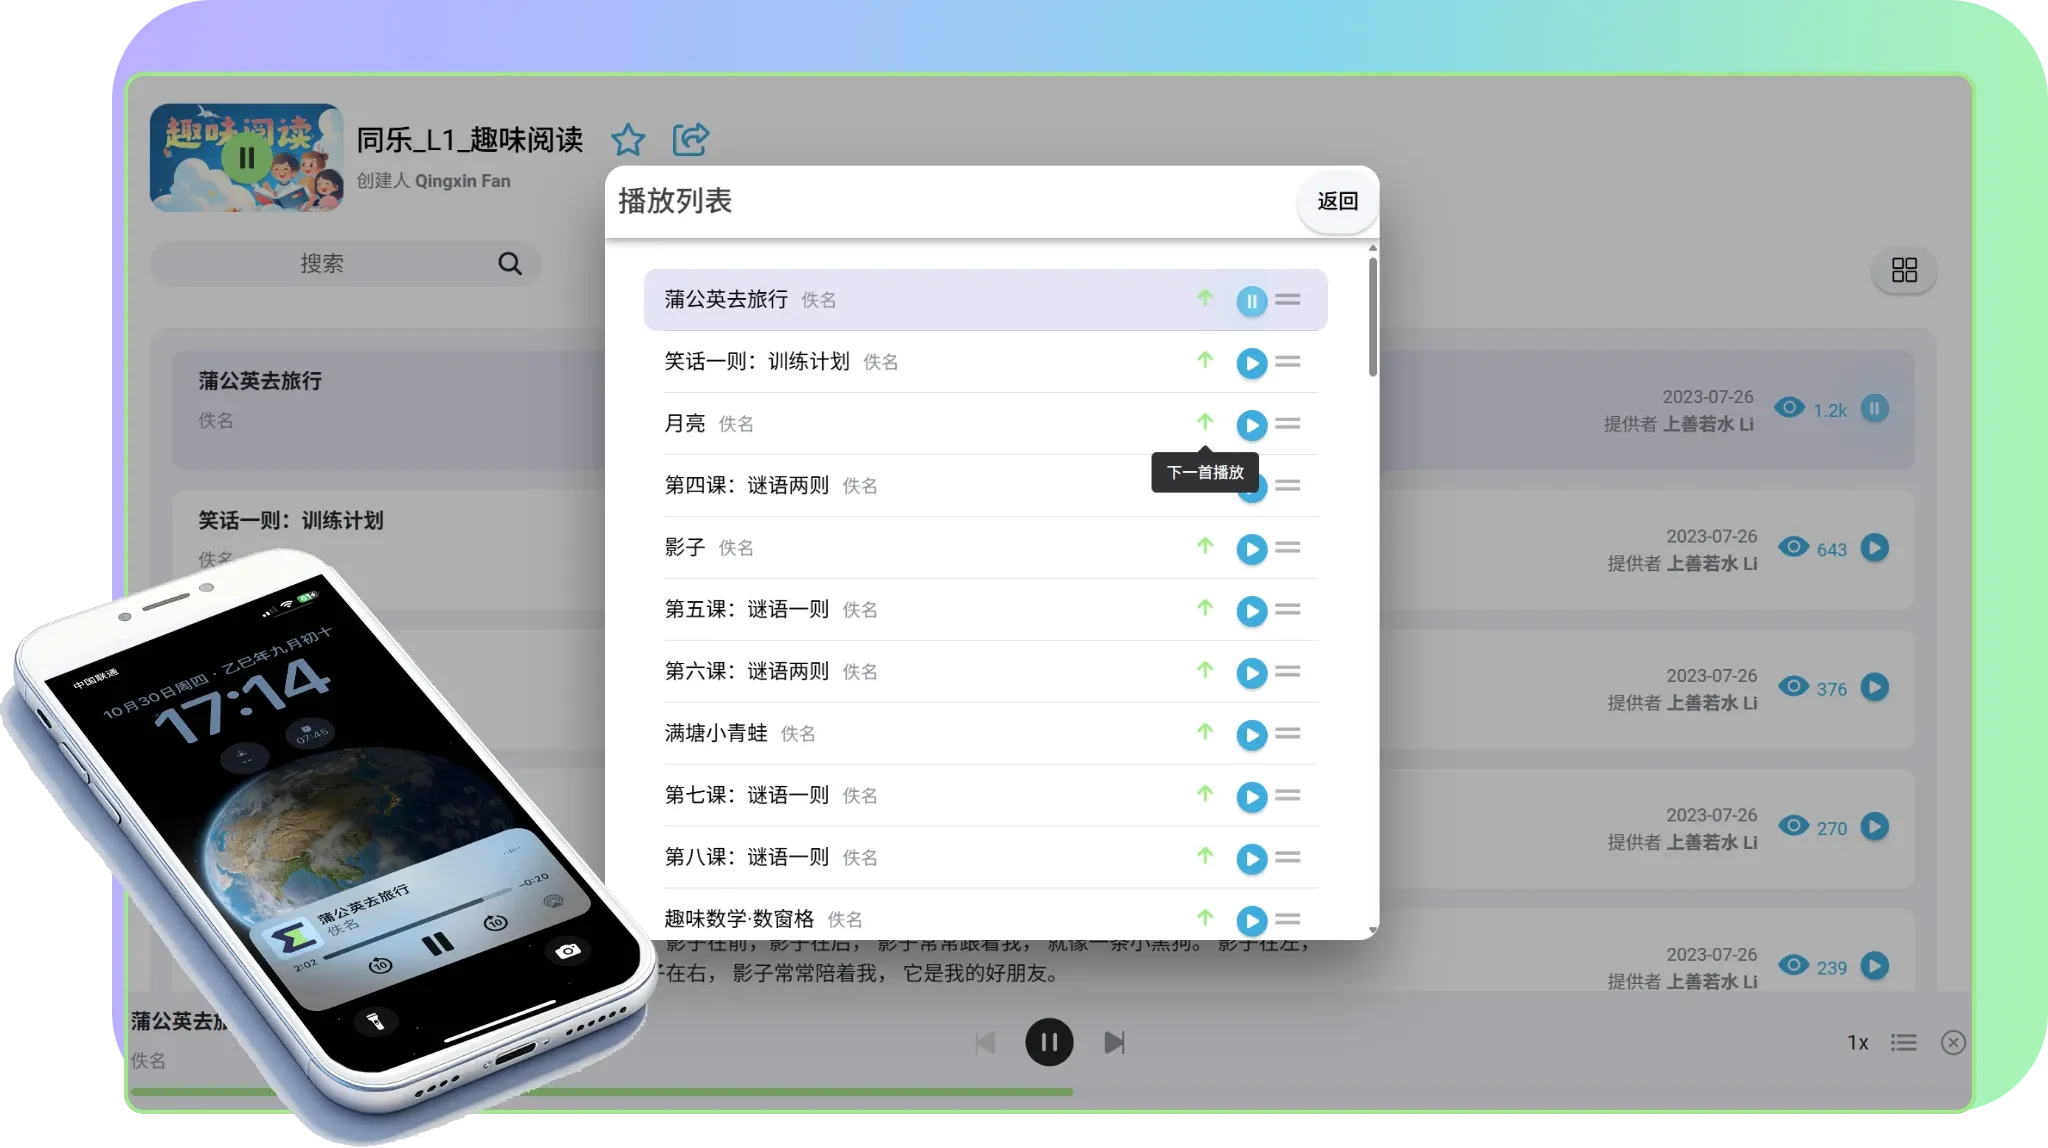Pause 蒲公英去旅行 from background list card
This screenshot has width=2048, height=1148.
click(1875, 408)
